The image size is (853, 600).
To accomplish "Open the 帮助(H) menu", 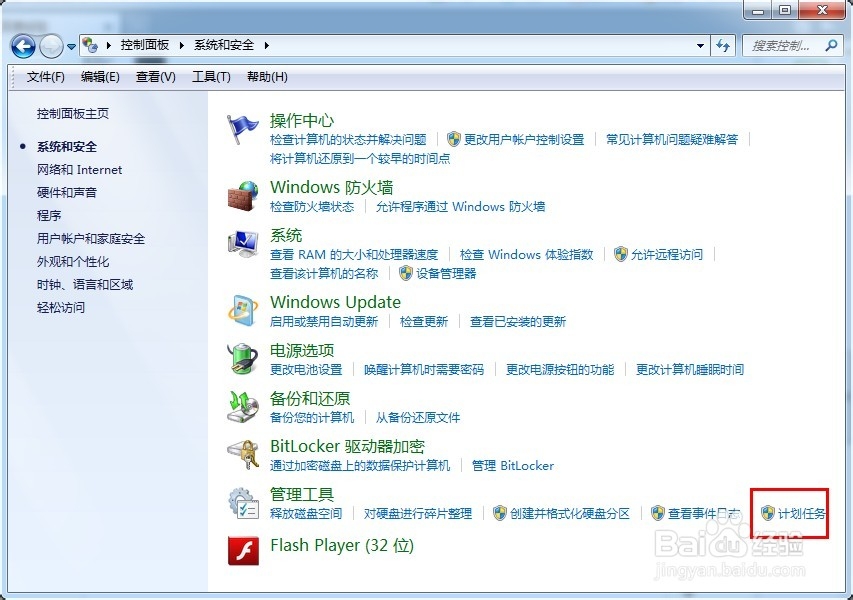I will pos(267,77).
